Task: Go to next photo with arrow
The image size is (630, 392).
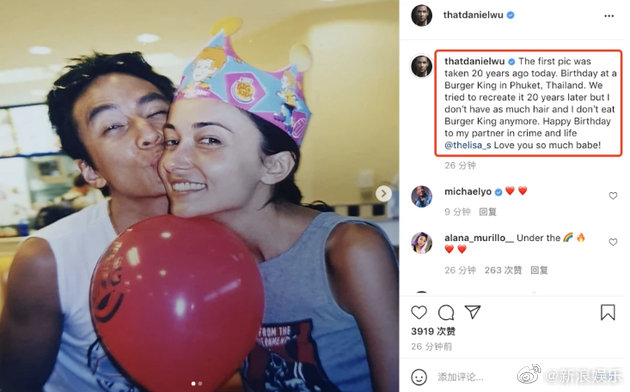Action: coord(384,194)
